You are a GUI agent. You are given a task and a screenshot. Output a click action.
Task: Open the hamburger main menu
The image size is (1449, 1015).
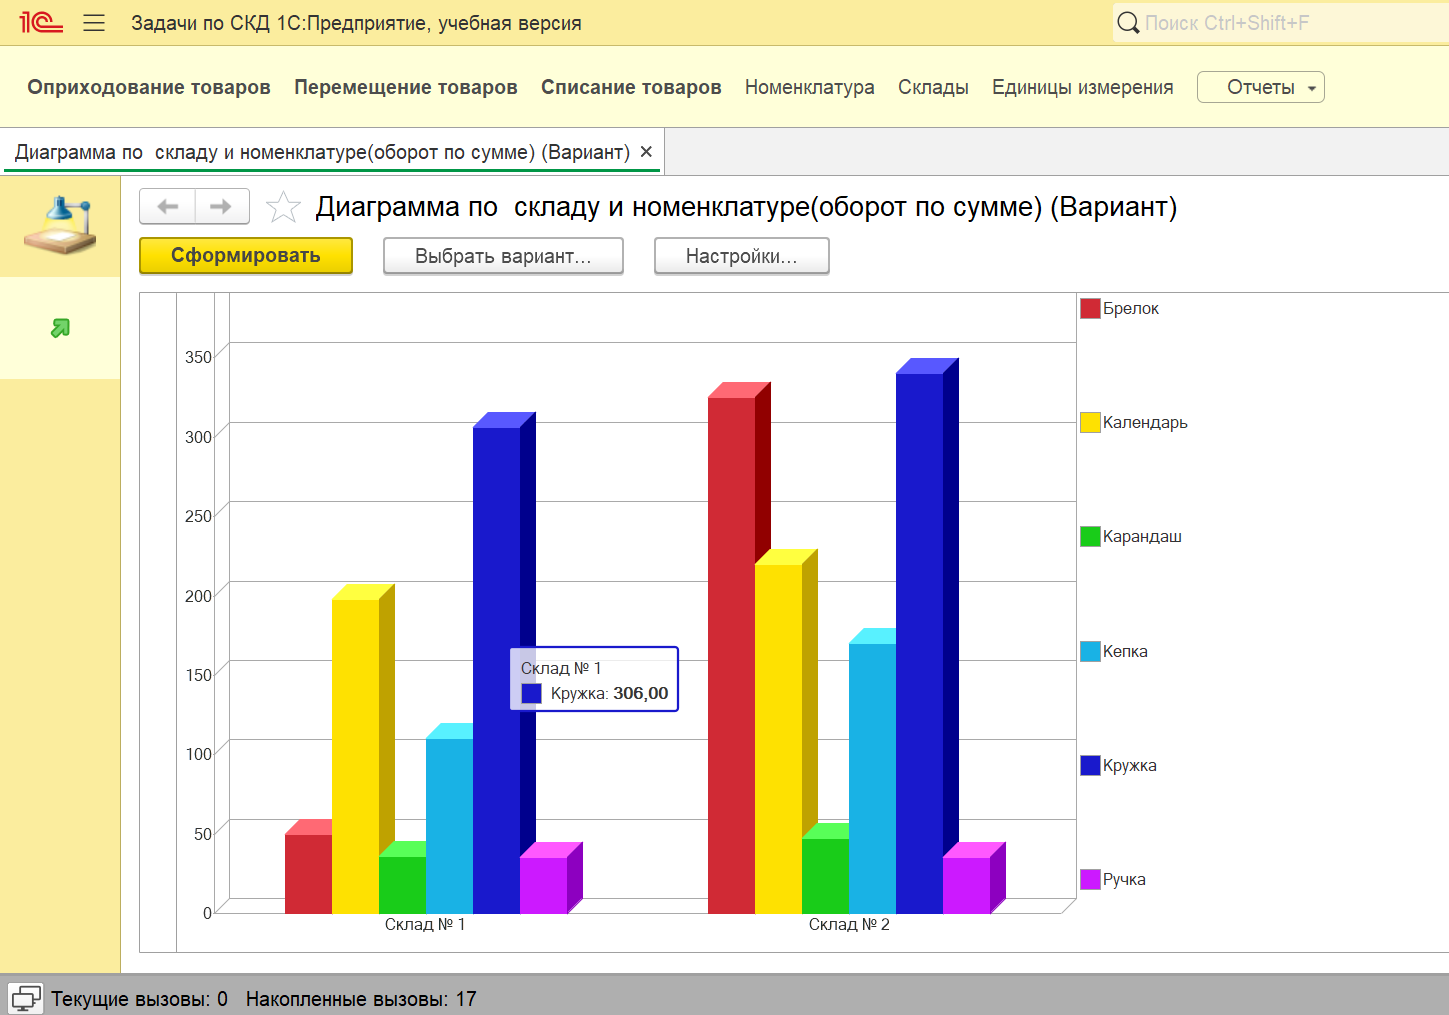pos(94,23)
